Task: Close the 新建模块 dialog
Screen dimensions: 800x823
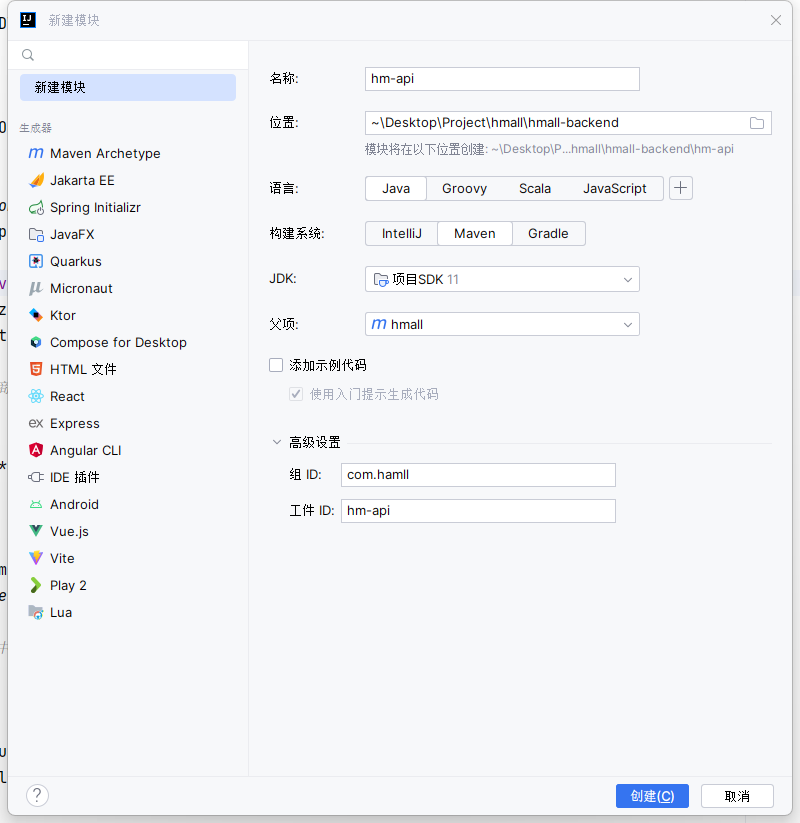Action: (775, 20)
